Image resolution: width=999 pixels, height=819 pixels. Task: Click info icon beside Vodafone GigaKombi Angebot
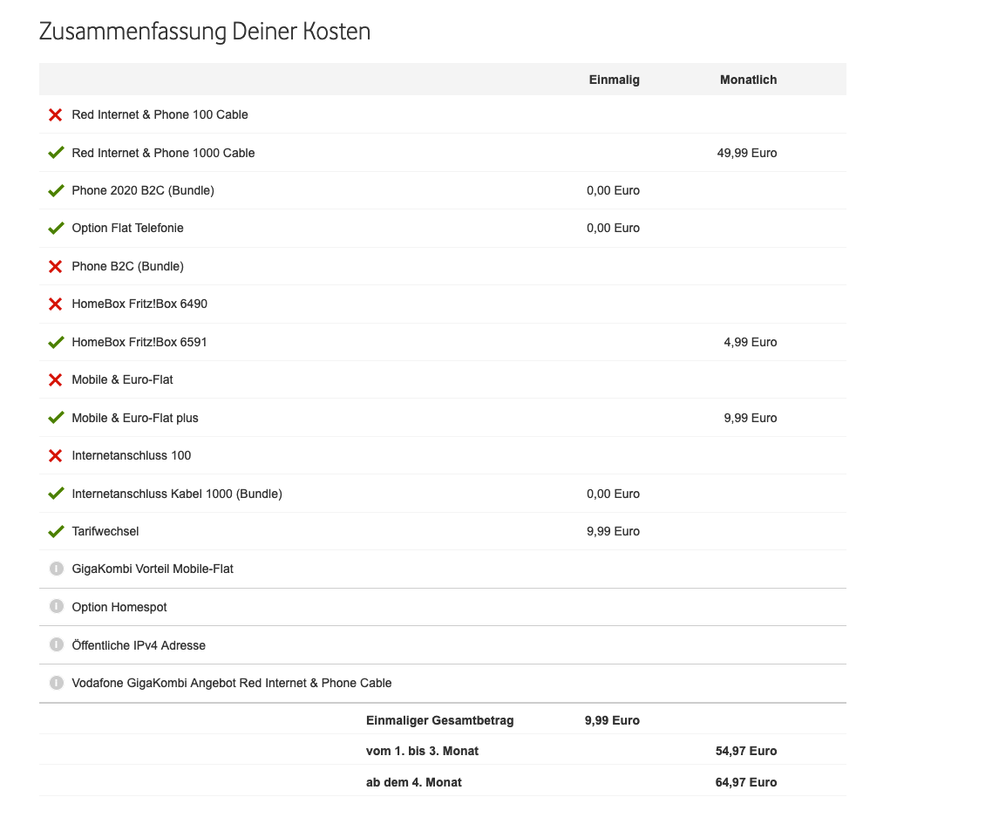coord(56,683)
